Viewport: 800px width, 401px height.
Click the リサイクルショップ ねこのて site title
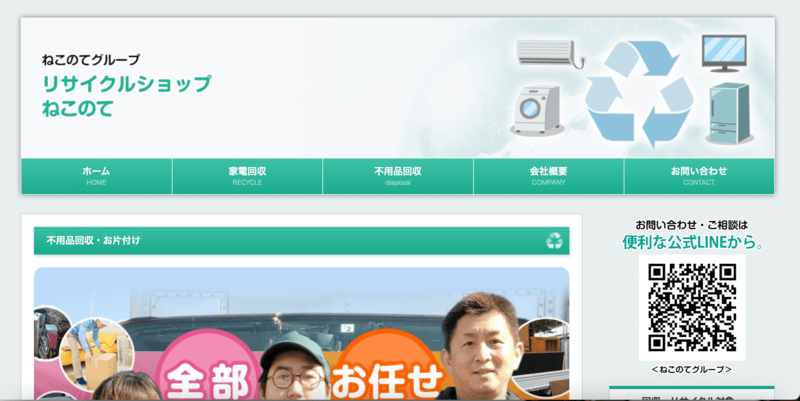pos(126,96)
